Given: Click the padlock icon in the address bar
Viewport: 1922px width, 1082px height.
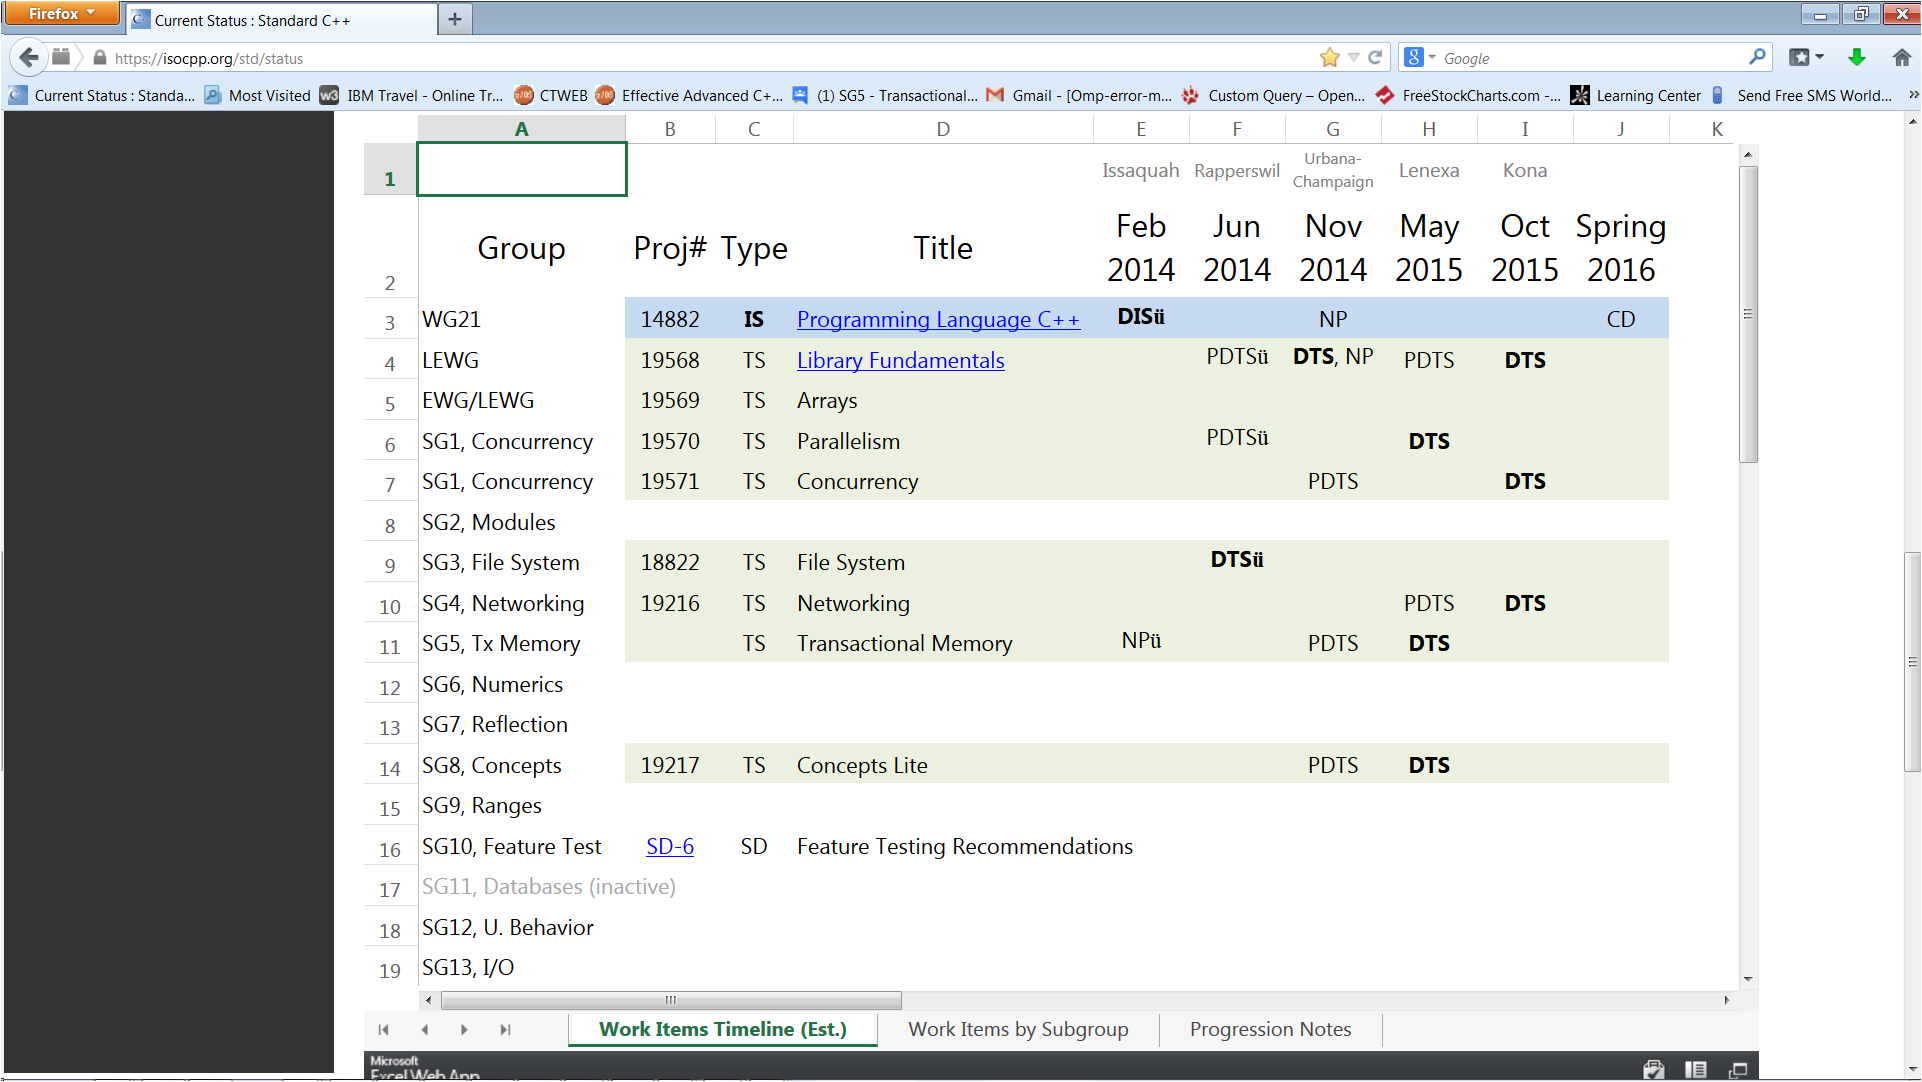Looking at the screenshot, I should point(99,58).
